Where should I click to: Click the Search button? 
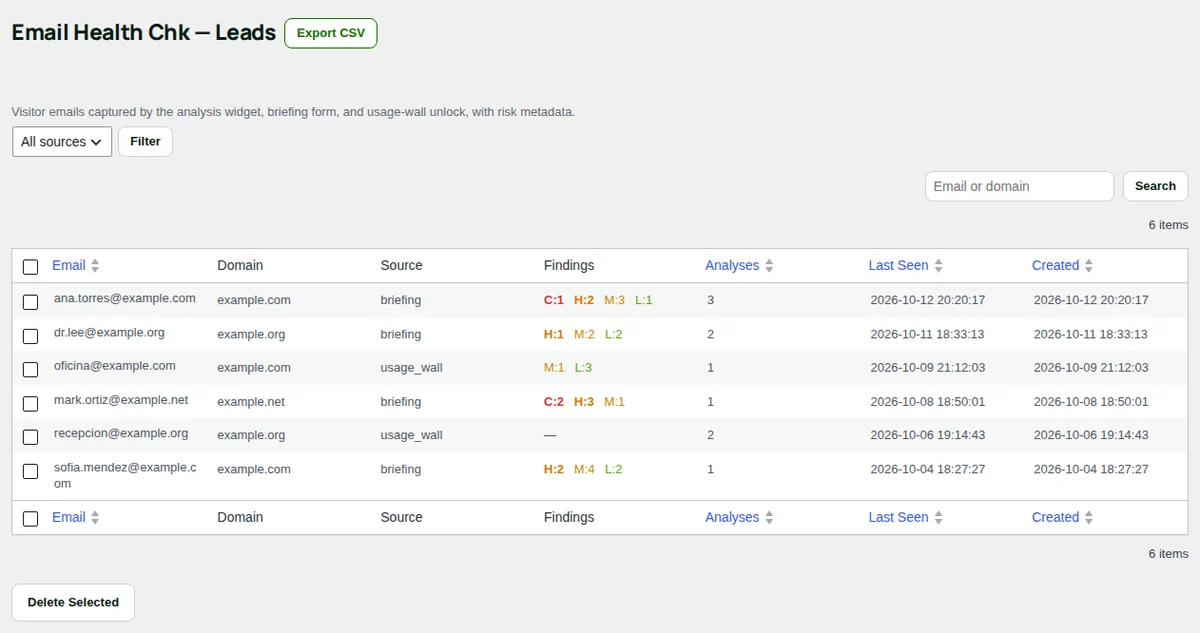point(1155,186)
